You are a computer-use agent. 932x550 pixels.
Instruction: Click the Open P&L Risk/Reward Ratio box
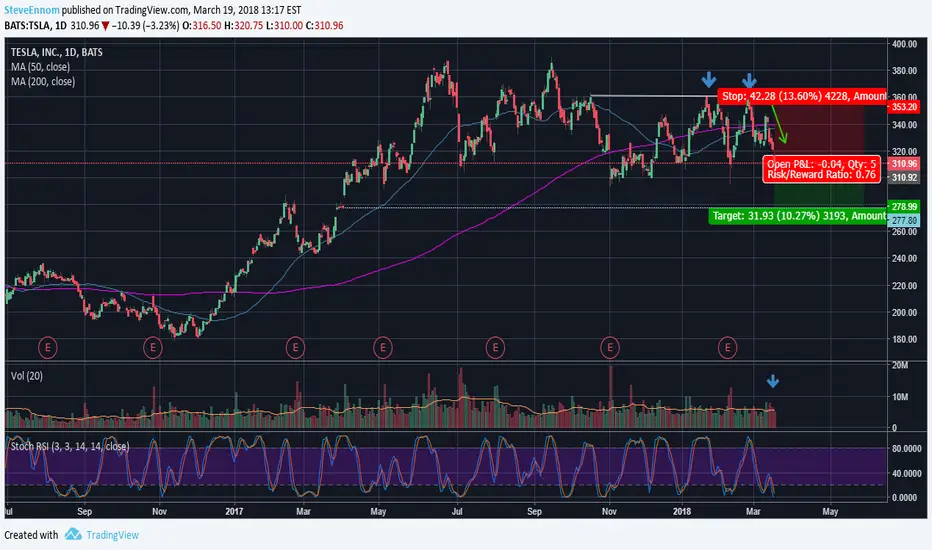pos(821,169)
